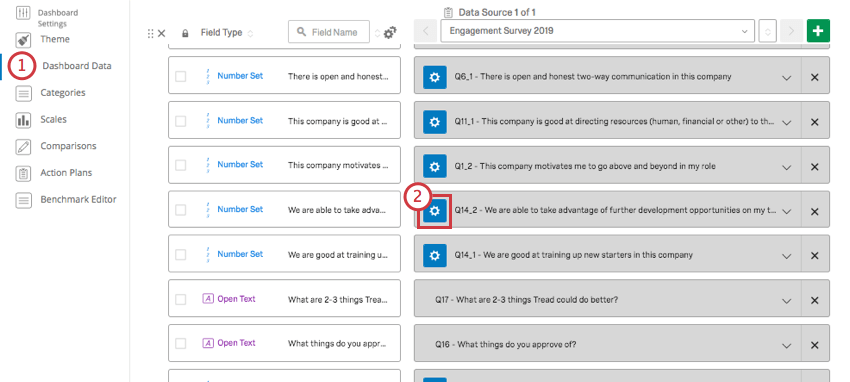850x382 pixels.
Task: Open Categories section
Action: click(x=62, y=93)
